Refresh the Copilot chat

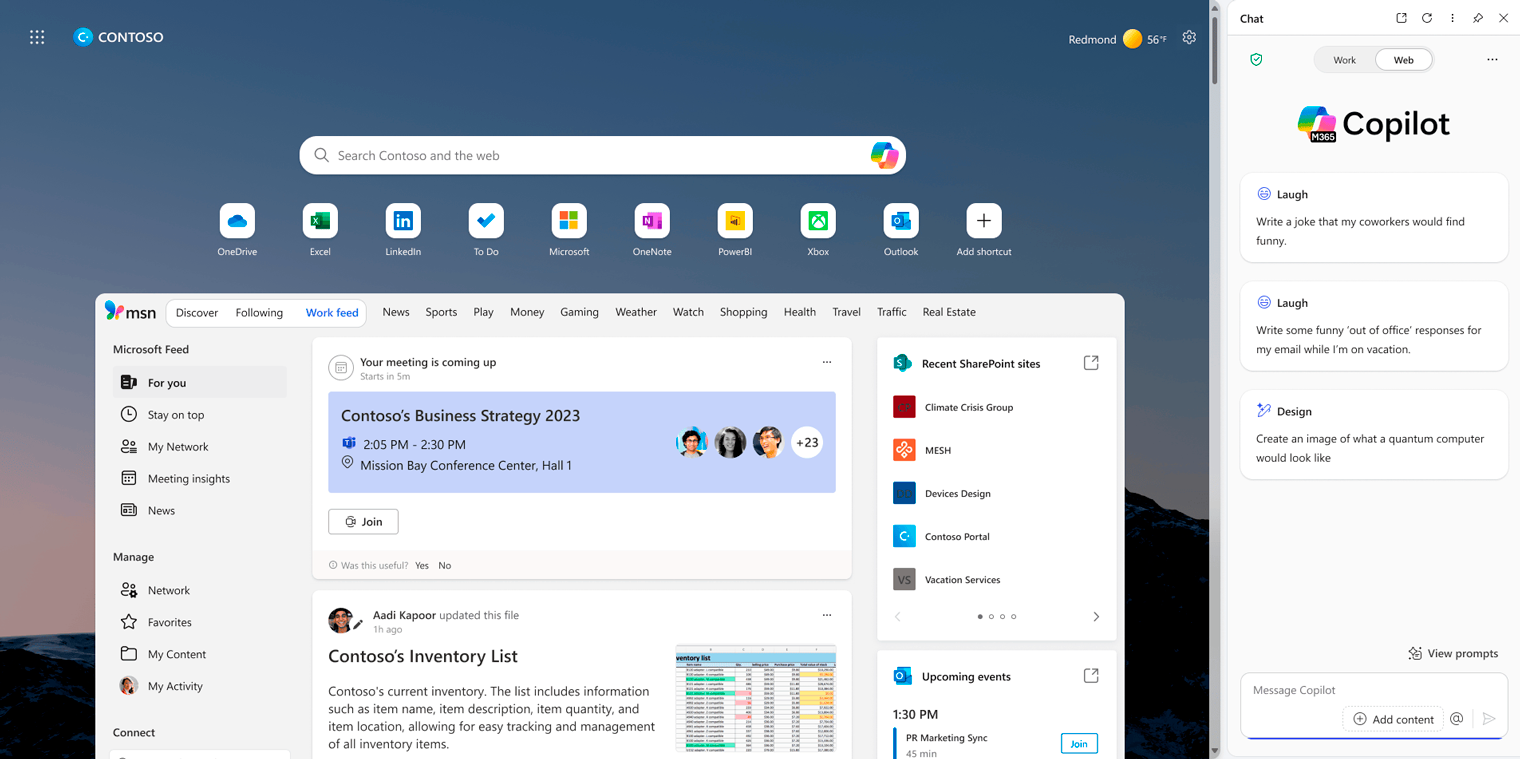coord(1427,18)
